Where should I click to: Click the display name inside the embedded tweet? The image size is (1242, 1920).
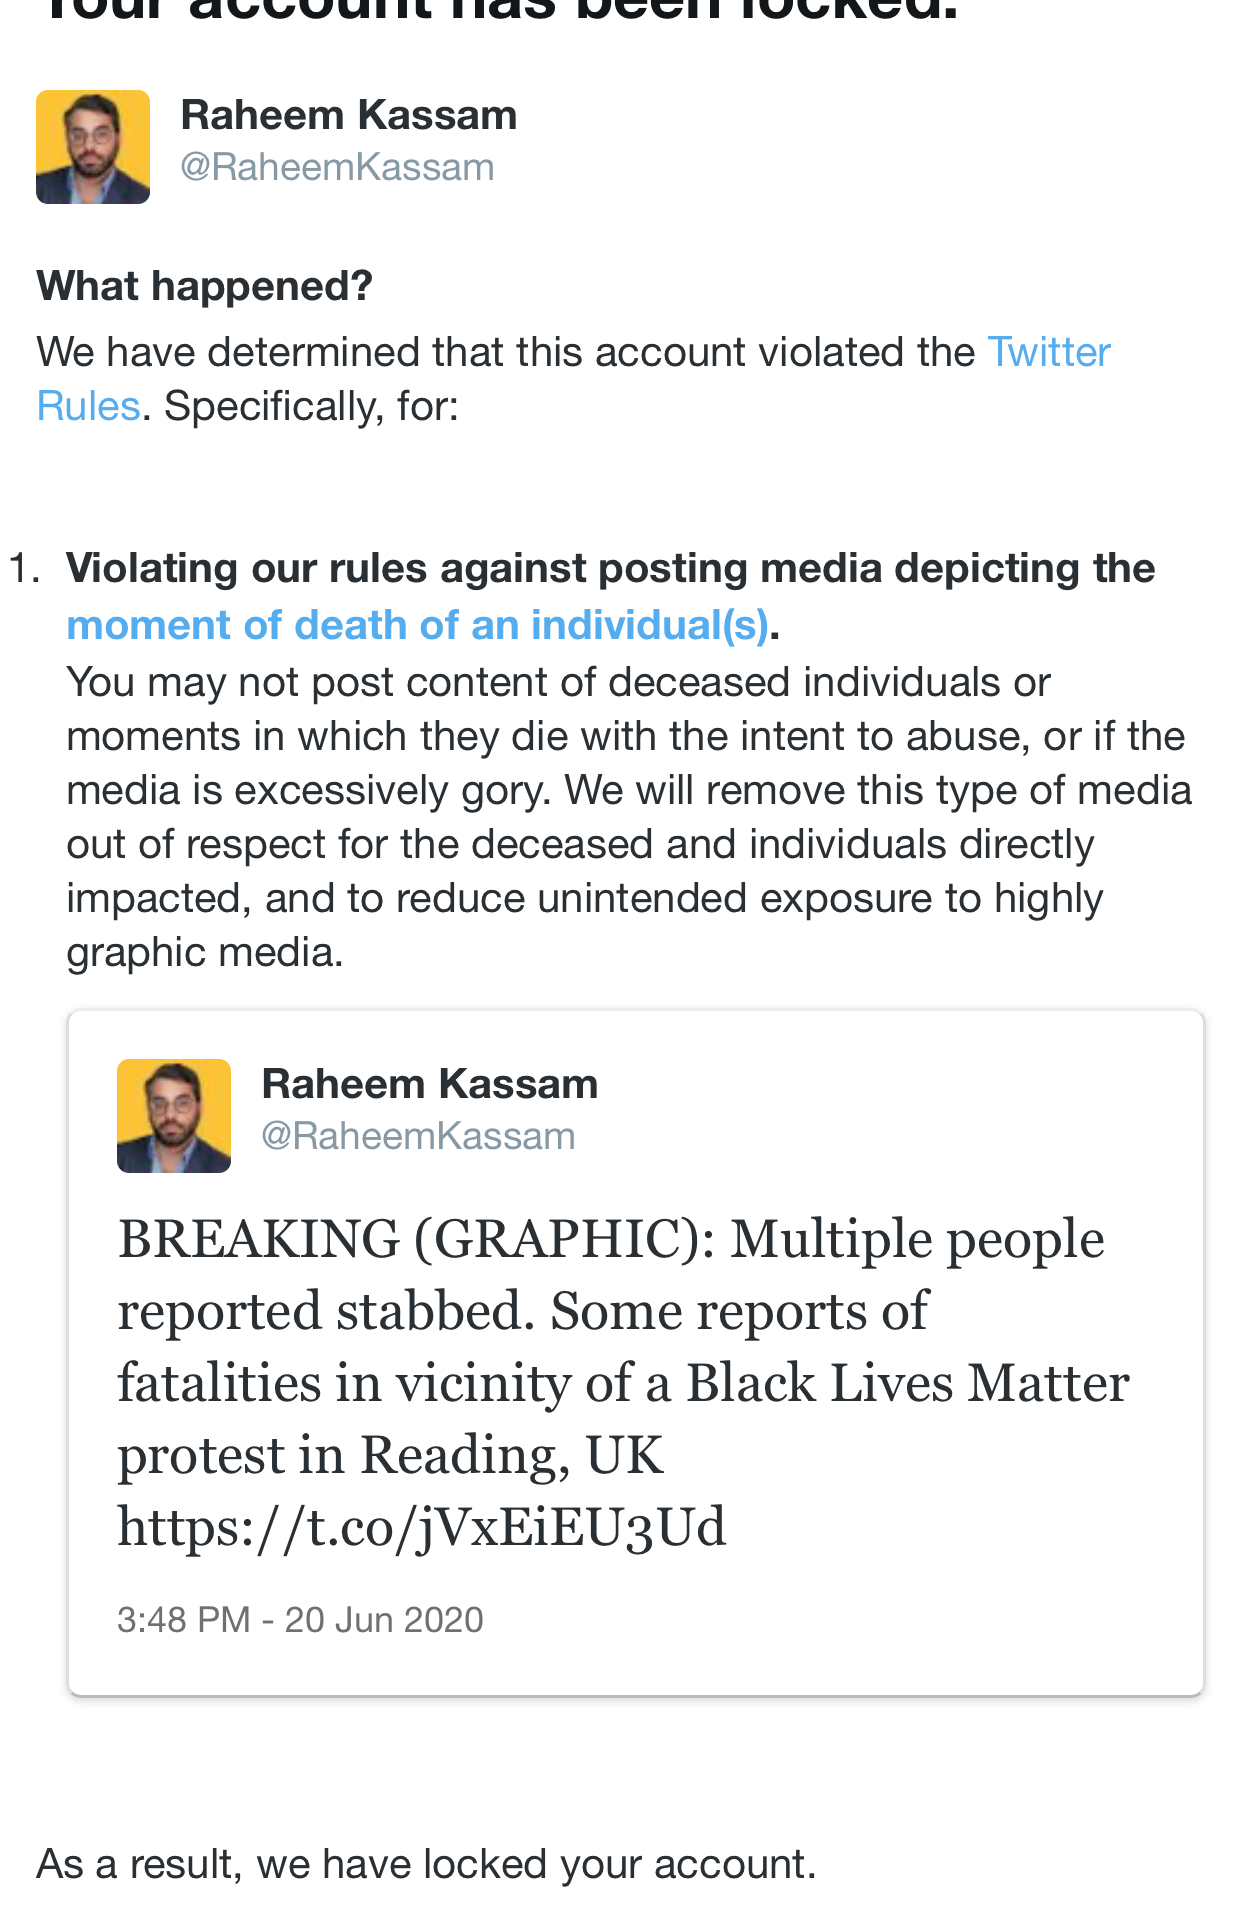pos(429,1084)
